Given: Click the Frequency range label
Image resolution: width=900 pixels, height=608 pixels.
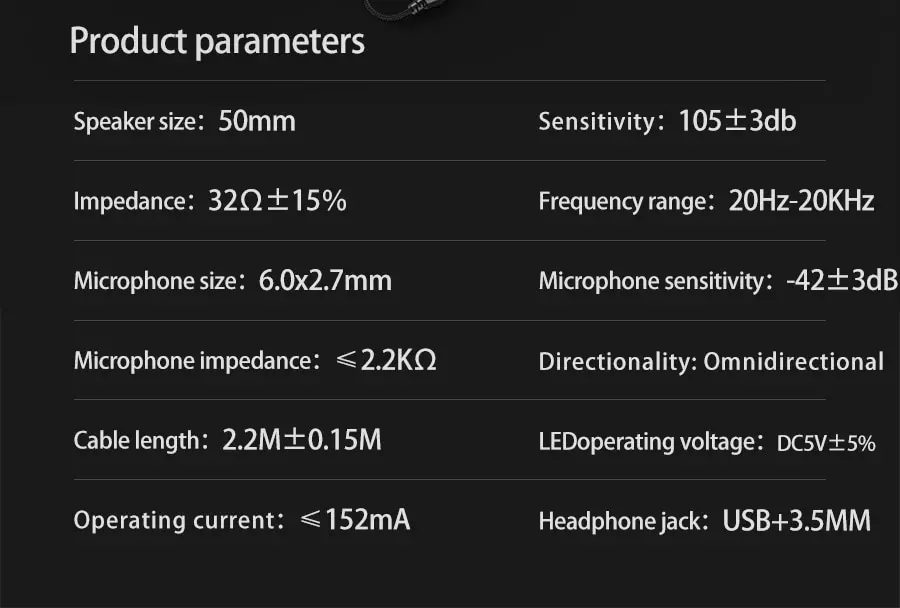Looking at the screenshot, I should (x=622, y=202).
